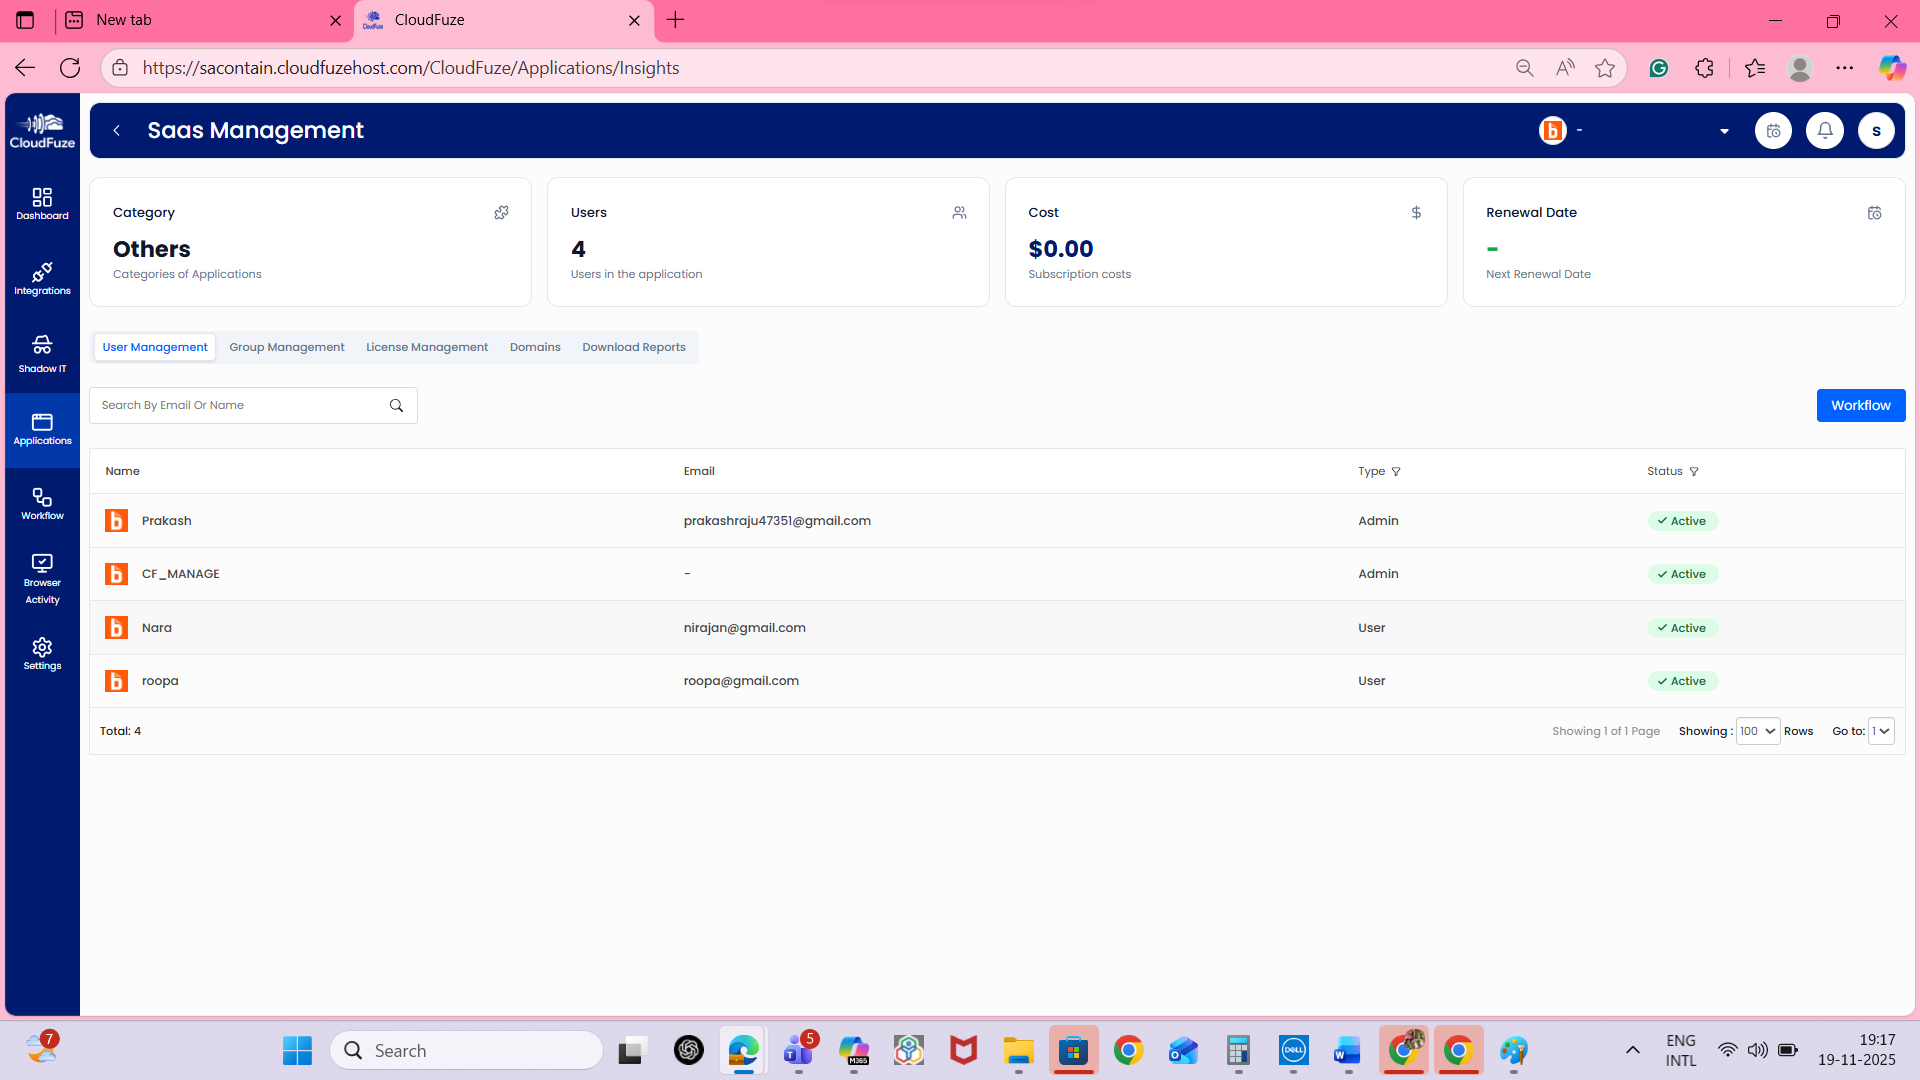Viewport: 1920px width, 1080px height.
Task: Click the Active status badge for Prakash
Action: click(1682, 520)
